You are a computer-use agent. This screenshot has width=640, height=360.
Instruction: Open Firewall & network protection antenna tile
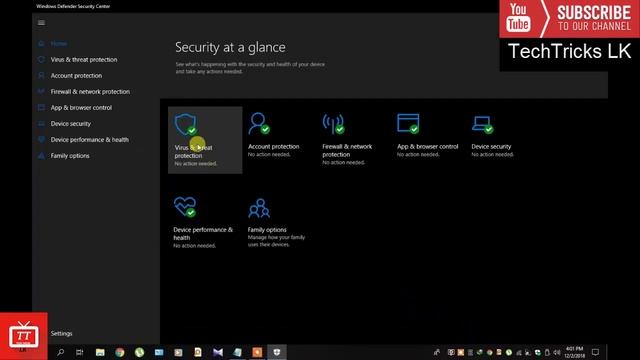[347, 139]
